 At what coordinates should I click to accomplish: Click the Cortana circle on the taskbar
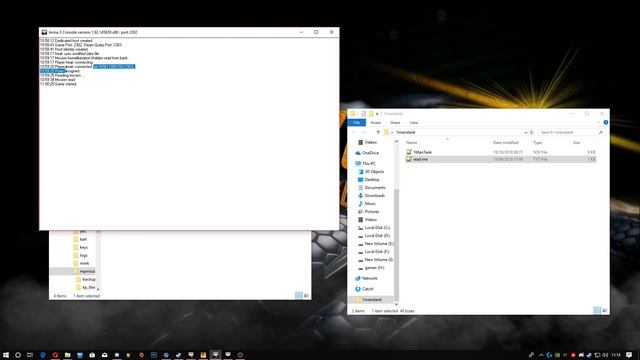[x=18, y=355]
